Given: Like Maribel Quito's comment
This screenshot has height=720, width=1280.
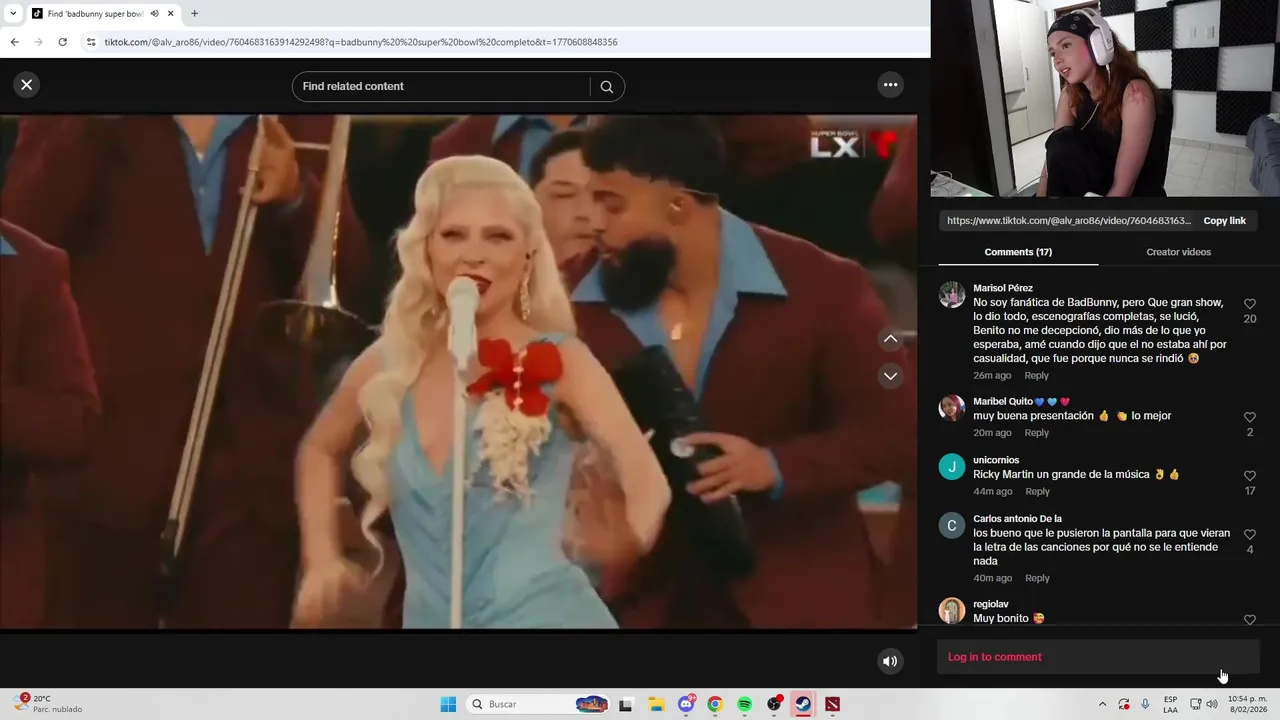Looking at the screenshot, I should (x=1249, y=417).
